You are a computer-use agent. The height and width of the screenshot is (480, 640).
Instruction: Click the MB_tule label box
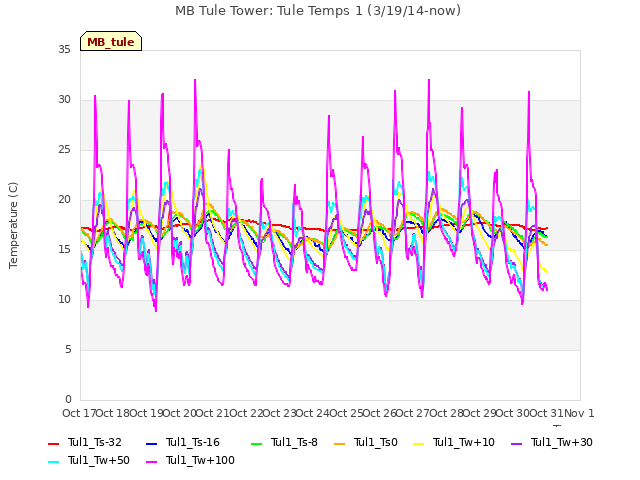tap(111, 41)
